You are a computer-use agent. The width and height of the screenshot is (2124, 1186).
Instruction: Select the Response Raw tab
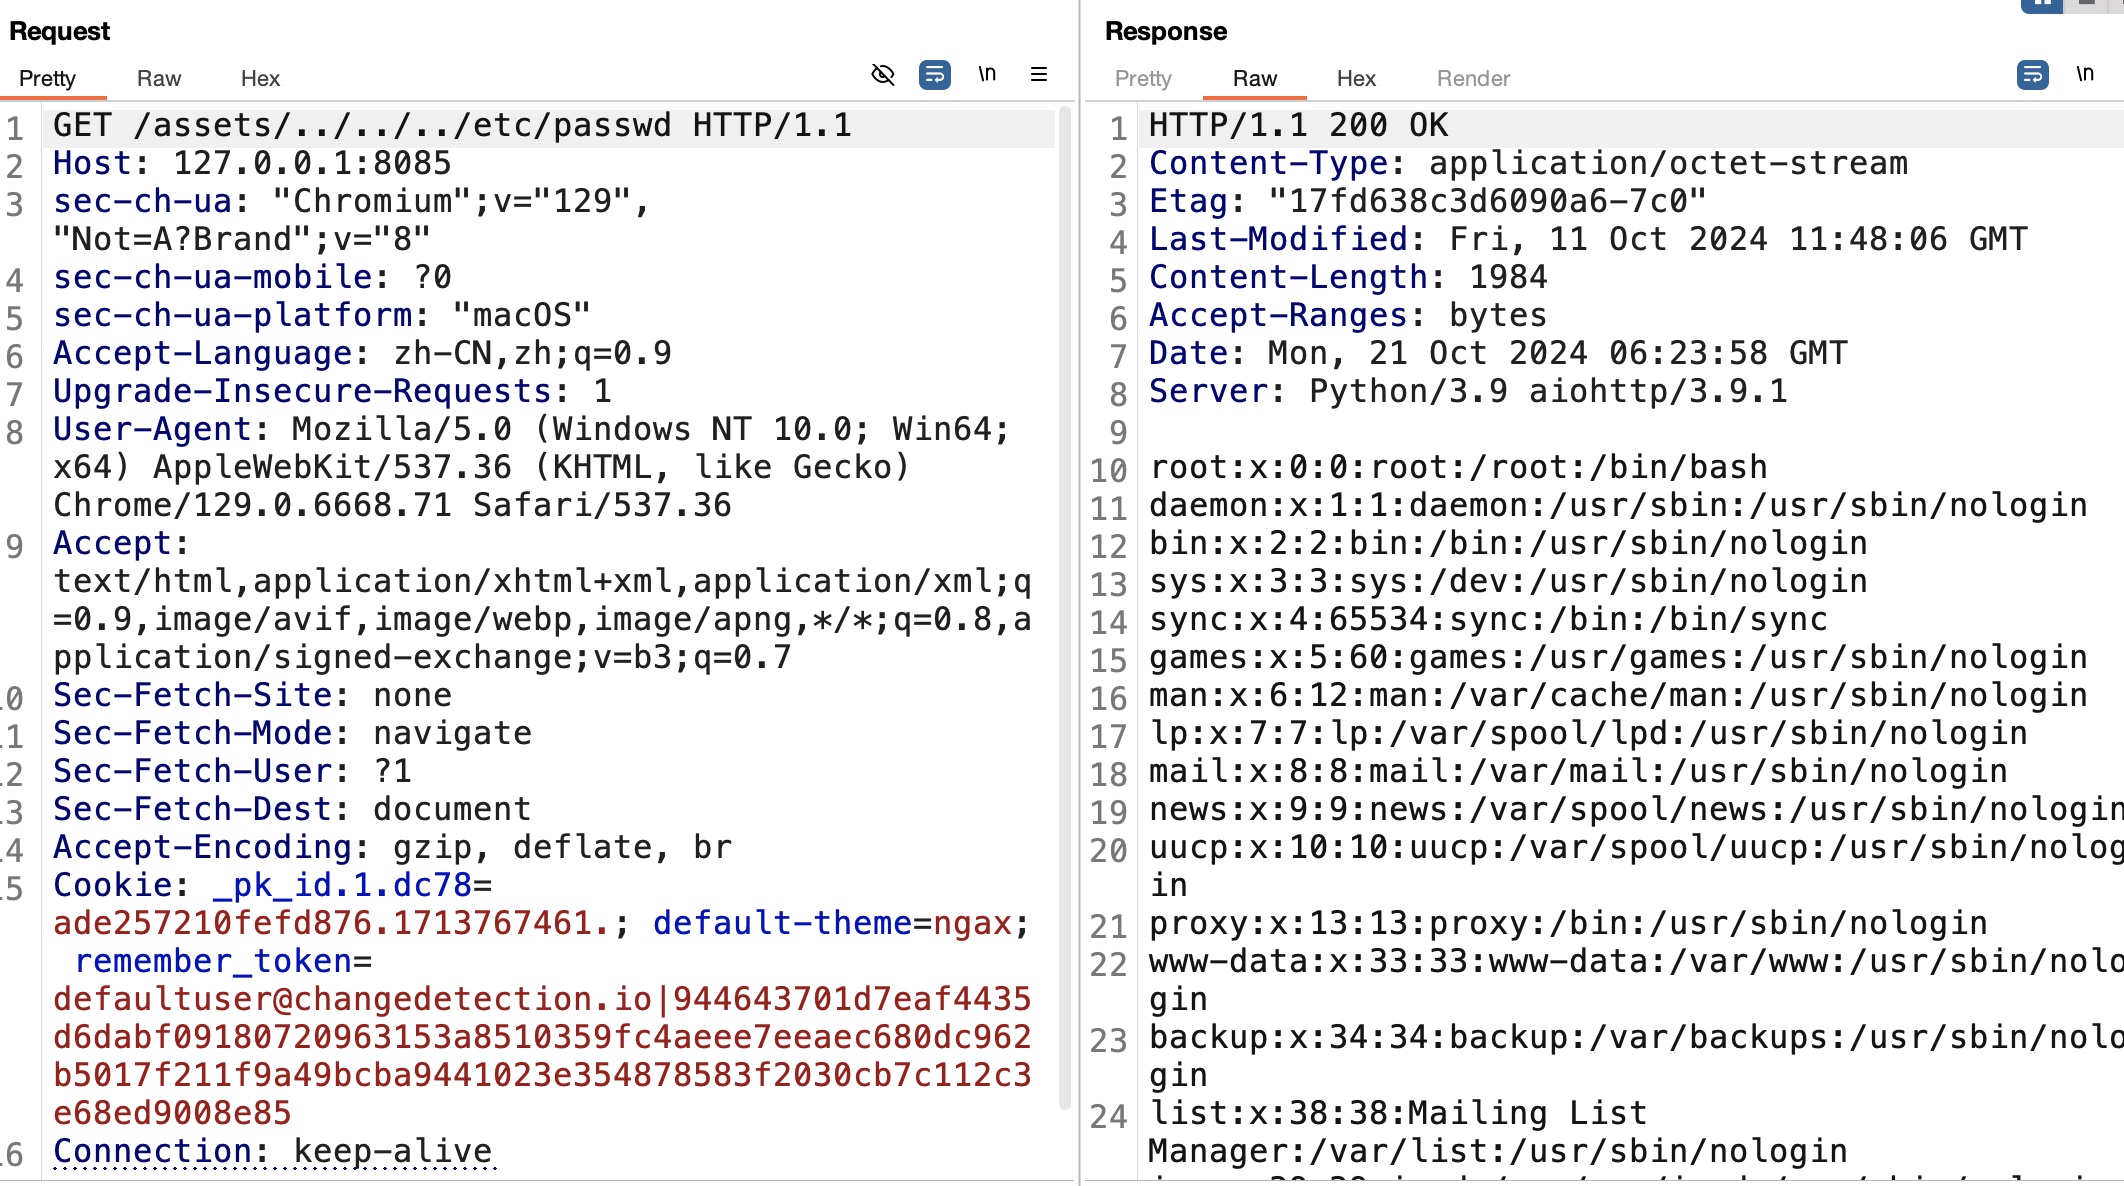1254,79
